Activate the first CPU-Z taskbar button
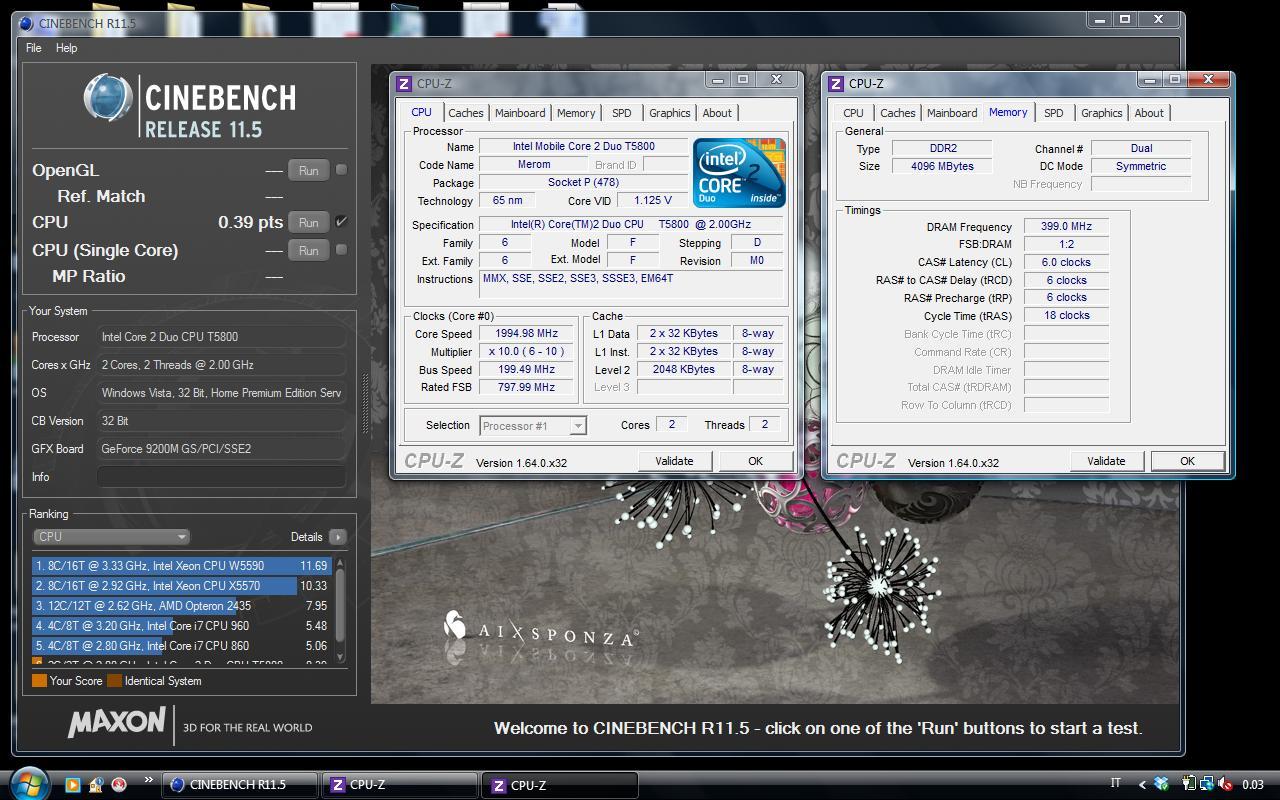The width and height of the screenshot is (1280, 800). click(399, 785)
